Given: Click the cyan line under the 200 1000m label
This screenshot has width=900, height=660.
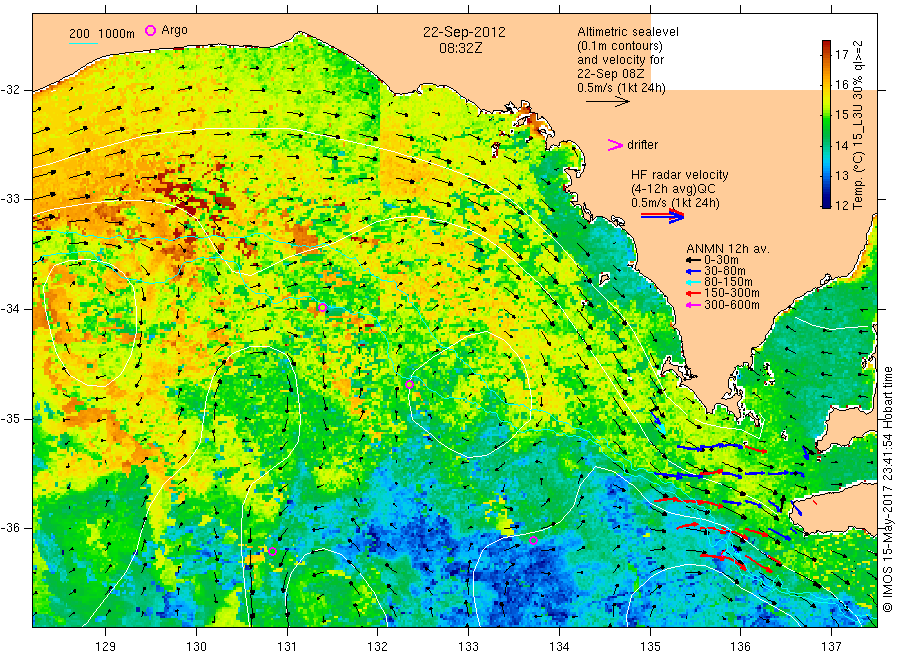Looking at the screenshot, I should [83, 42].
